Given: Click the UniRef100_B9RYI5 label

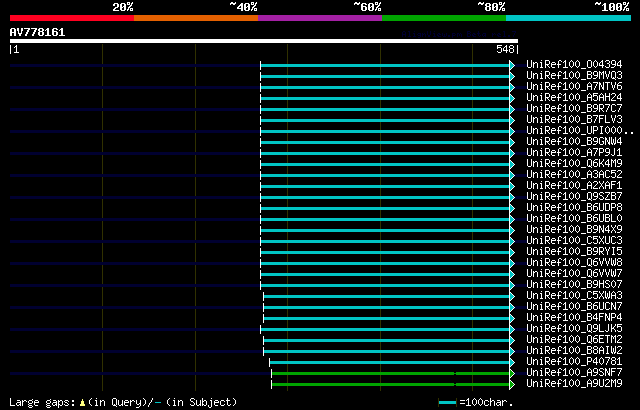Looking at the screenshot, I should pos(574,252).
